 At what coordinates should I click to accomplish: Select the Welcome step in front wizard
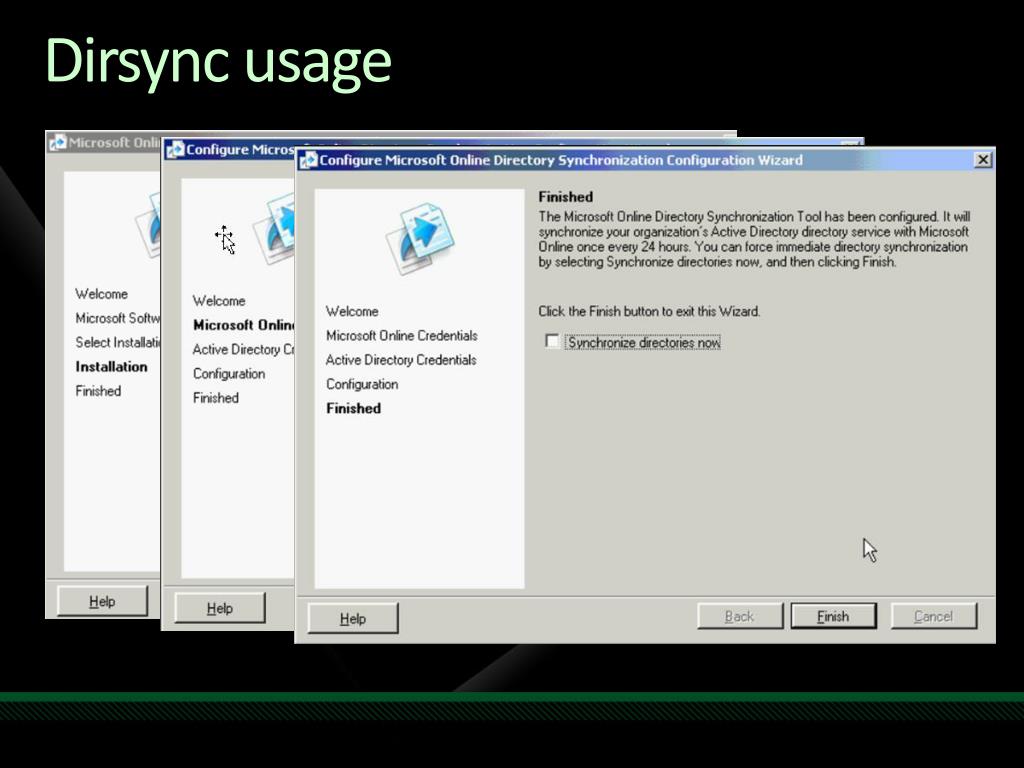point(352,312)
